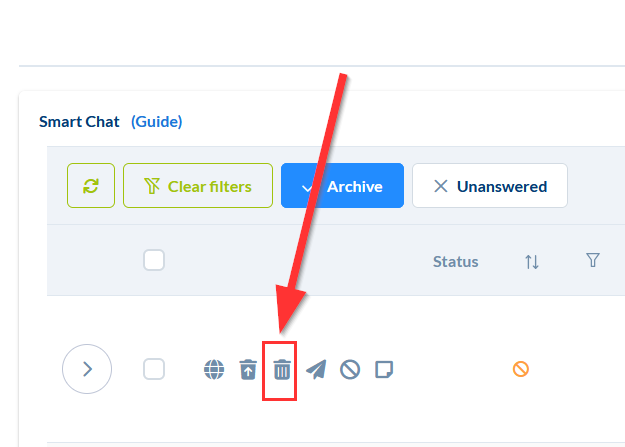625x447 pixels.
Task: Click the green refresh icon button
Action: [91, 186]
